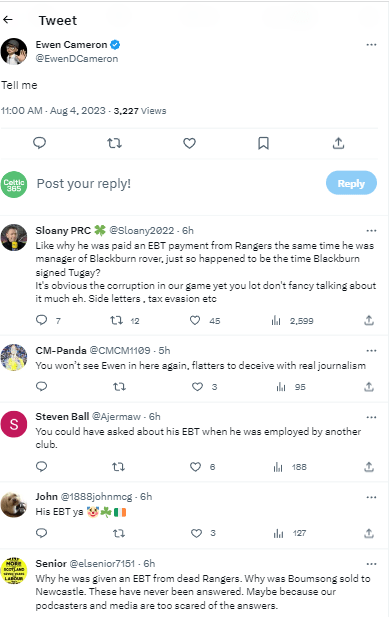Like Sloany PRC's reply with 45 likes
The image size is (389, 617).
[195, 320]
